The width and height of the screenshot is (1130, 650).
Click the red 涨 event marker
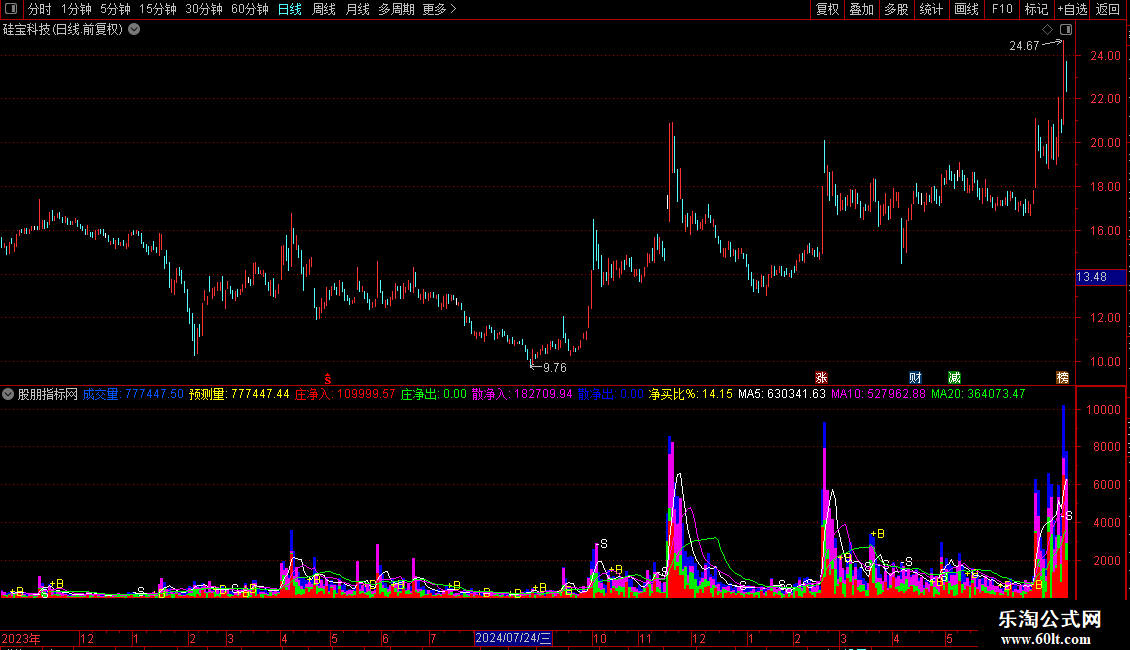point(821,378)
